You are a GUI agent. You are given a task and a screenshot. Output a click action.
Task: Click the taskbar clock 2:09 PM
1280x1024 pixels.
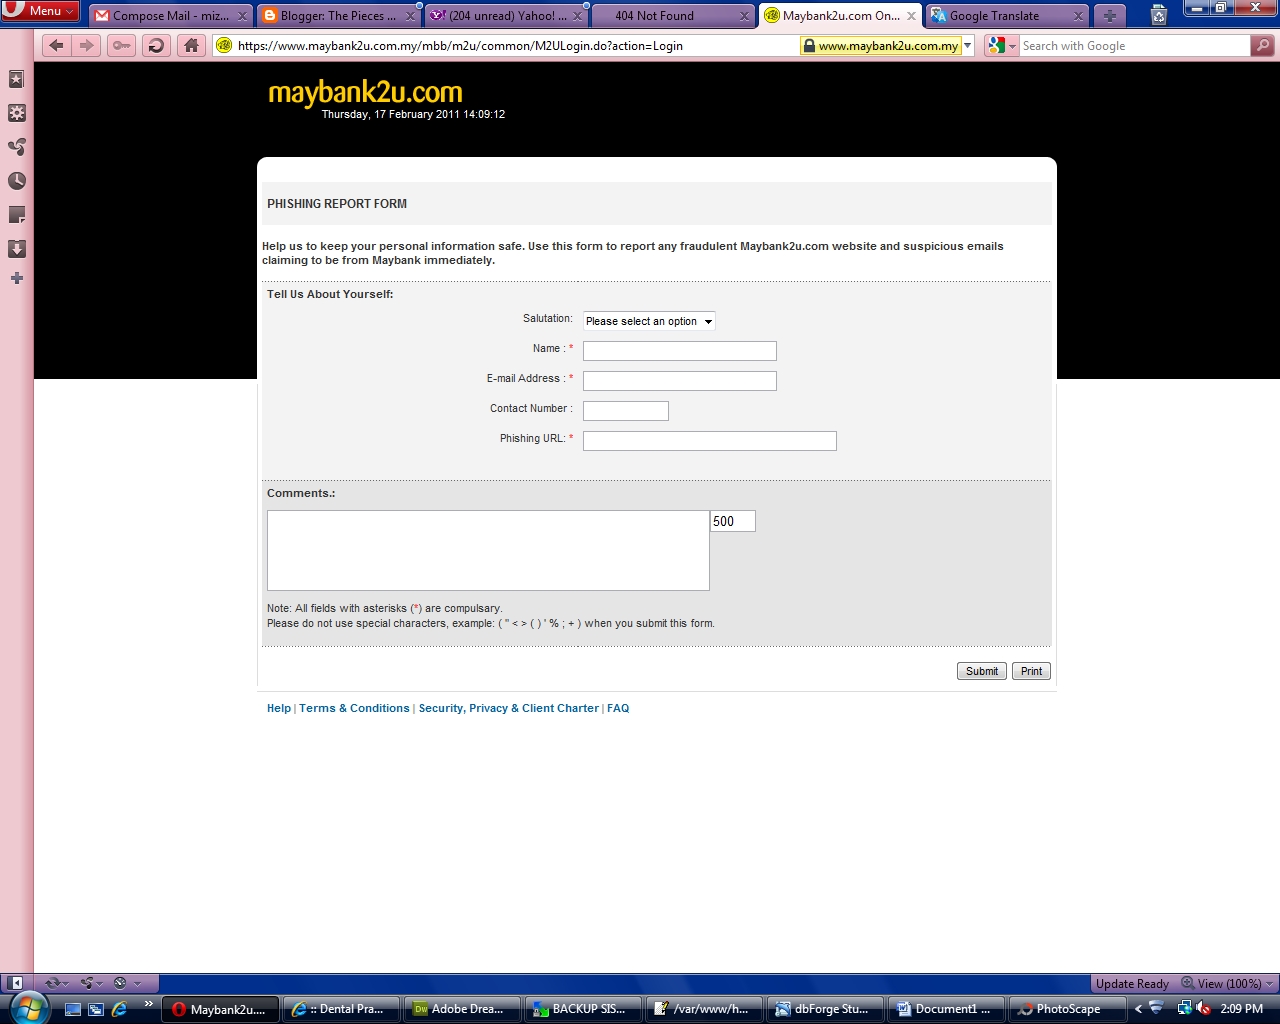[x=1241, y=1009]
